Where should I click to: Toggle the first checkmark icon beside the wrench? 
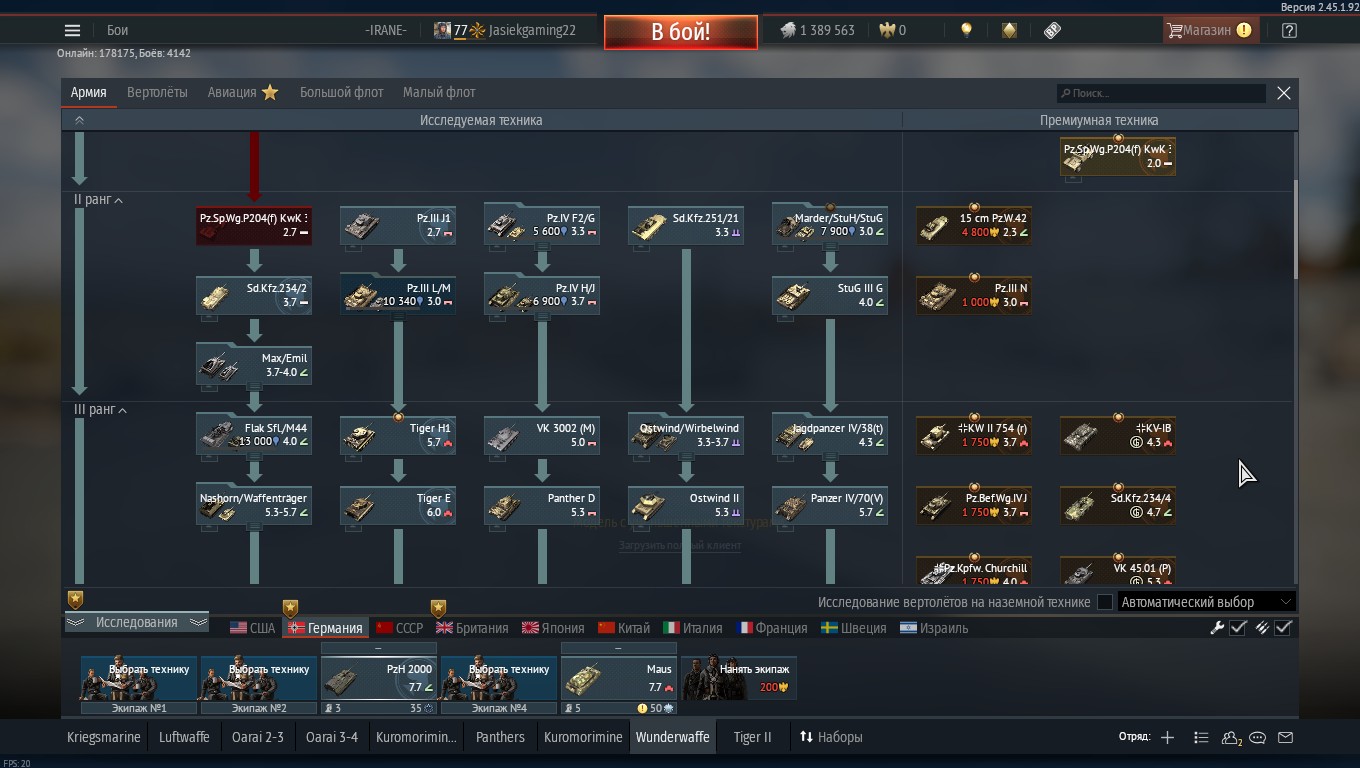(1238, 628)
